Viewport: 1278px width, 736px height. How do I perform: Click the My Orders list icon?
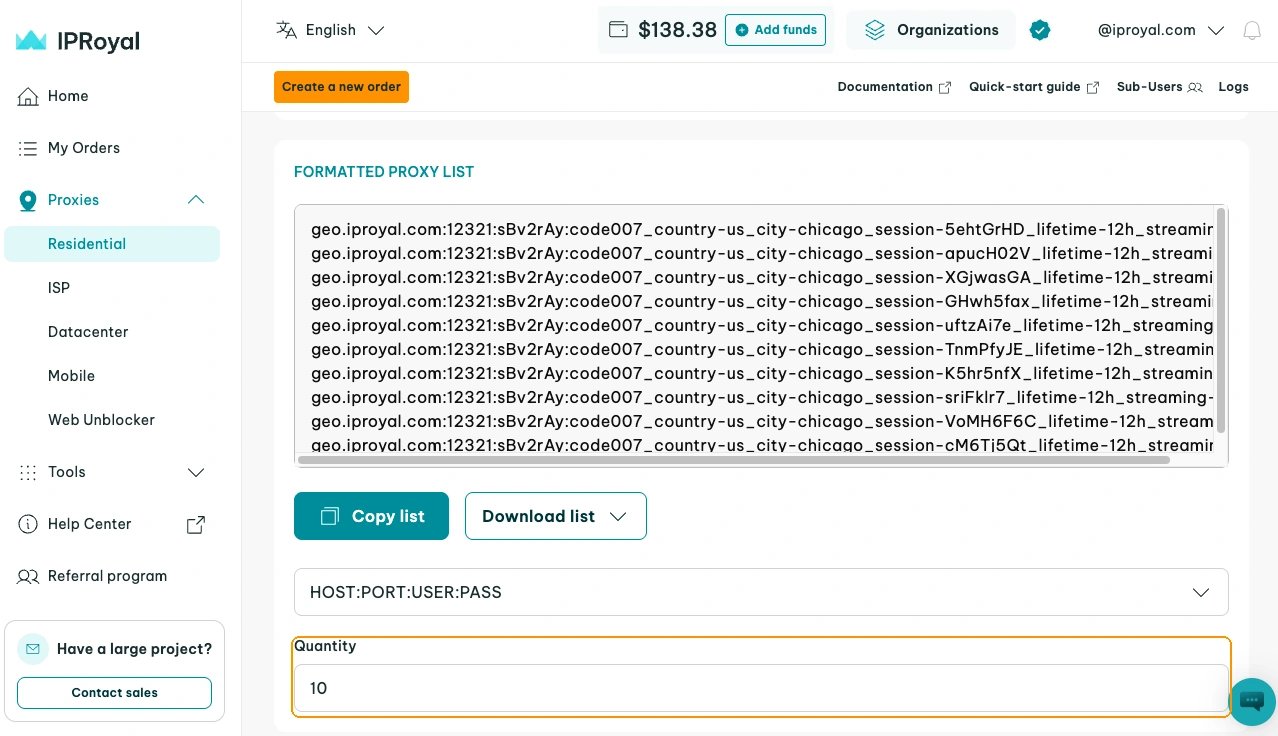pyautogui.click(x=28, y=148)
